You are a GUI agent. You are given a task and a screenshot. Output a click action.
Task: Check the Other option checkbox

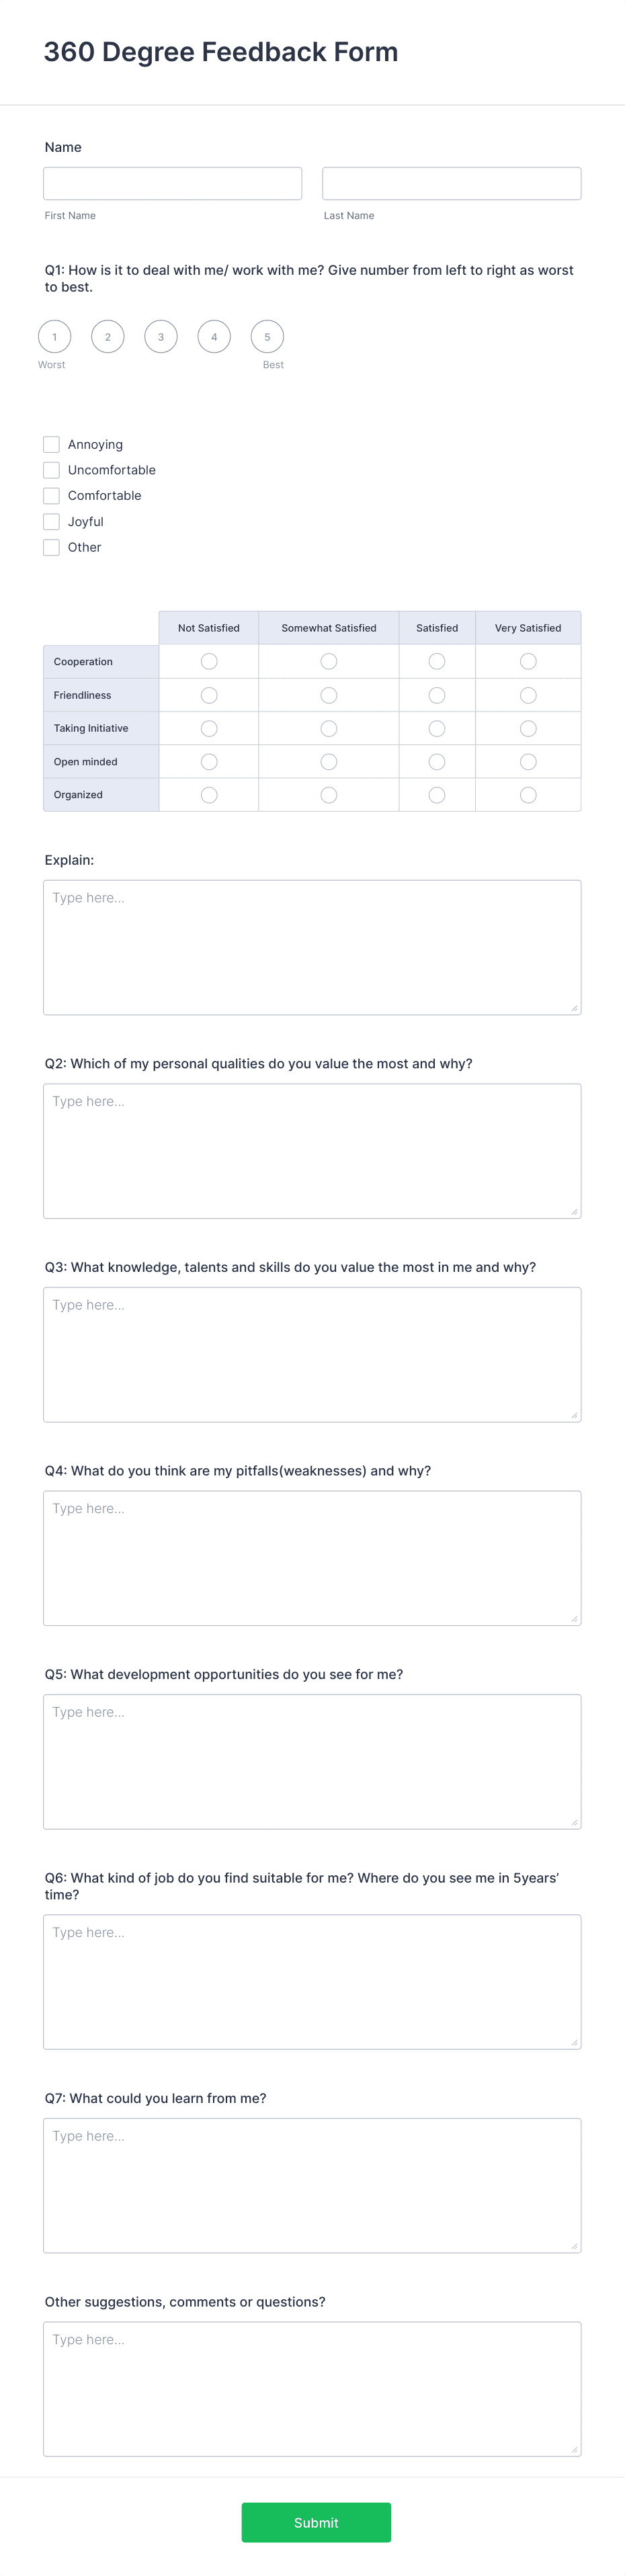coord(51,547)
